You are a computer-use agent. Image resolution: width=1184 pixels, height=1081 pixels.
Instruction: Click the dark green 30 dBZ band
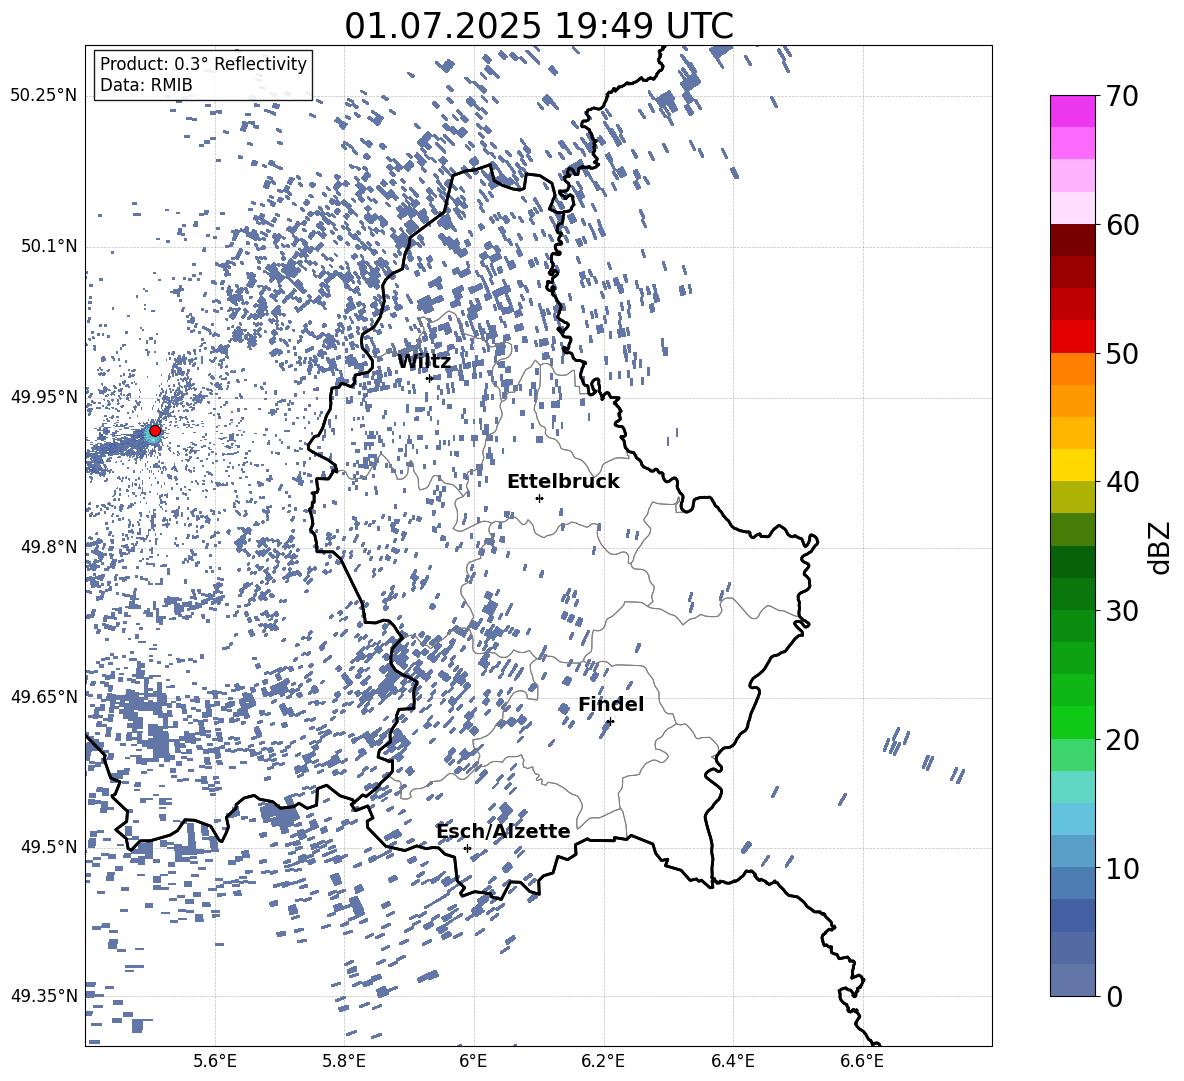1072,594
